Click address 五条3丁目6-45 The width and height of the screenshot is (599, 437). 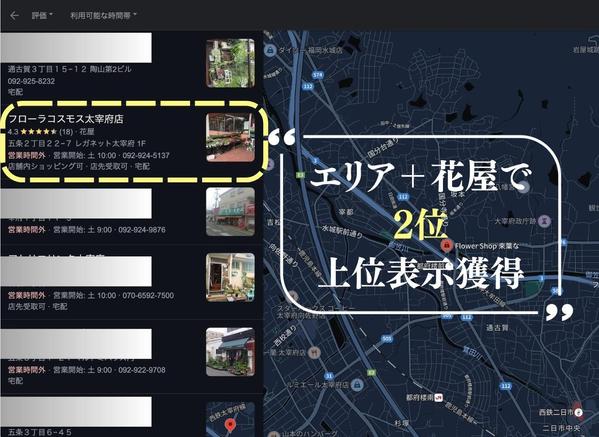40,432
